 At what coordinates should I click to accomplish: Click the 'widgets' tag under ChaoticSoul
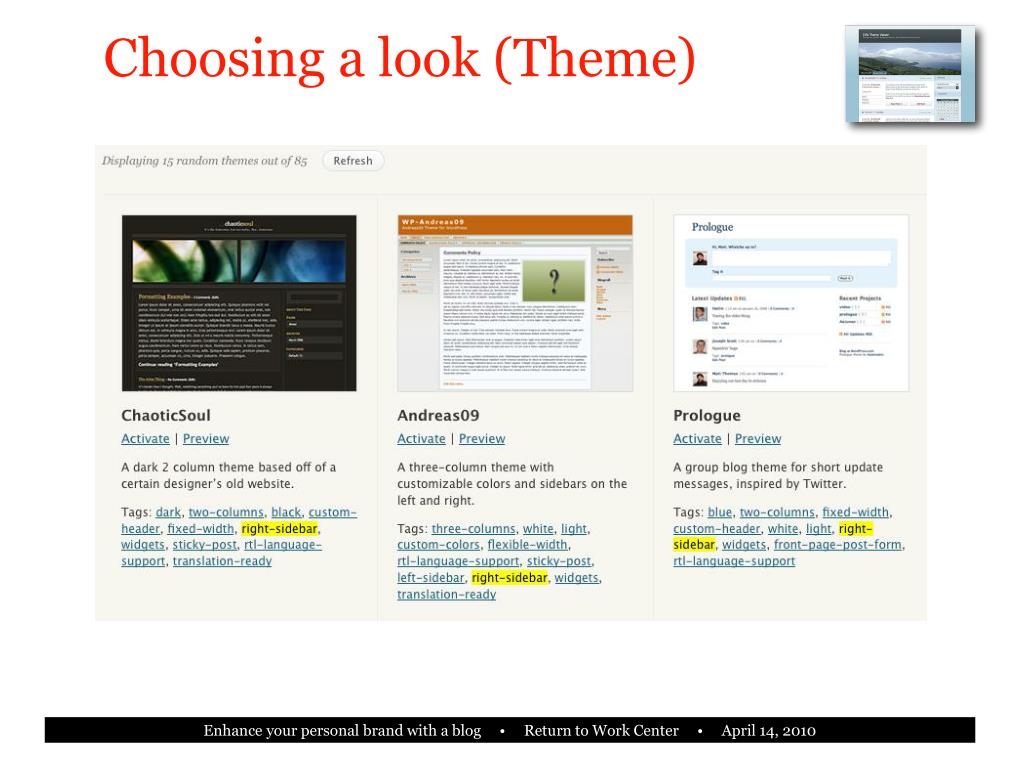click(x=143, y=545)
